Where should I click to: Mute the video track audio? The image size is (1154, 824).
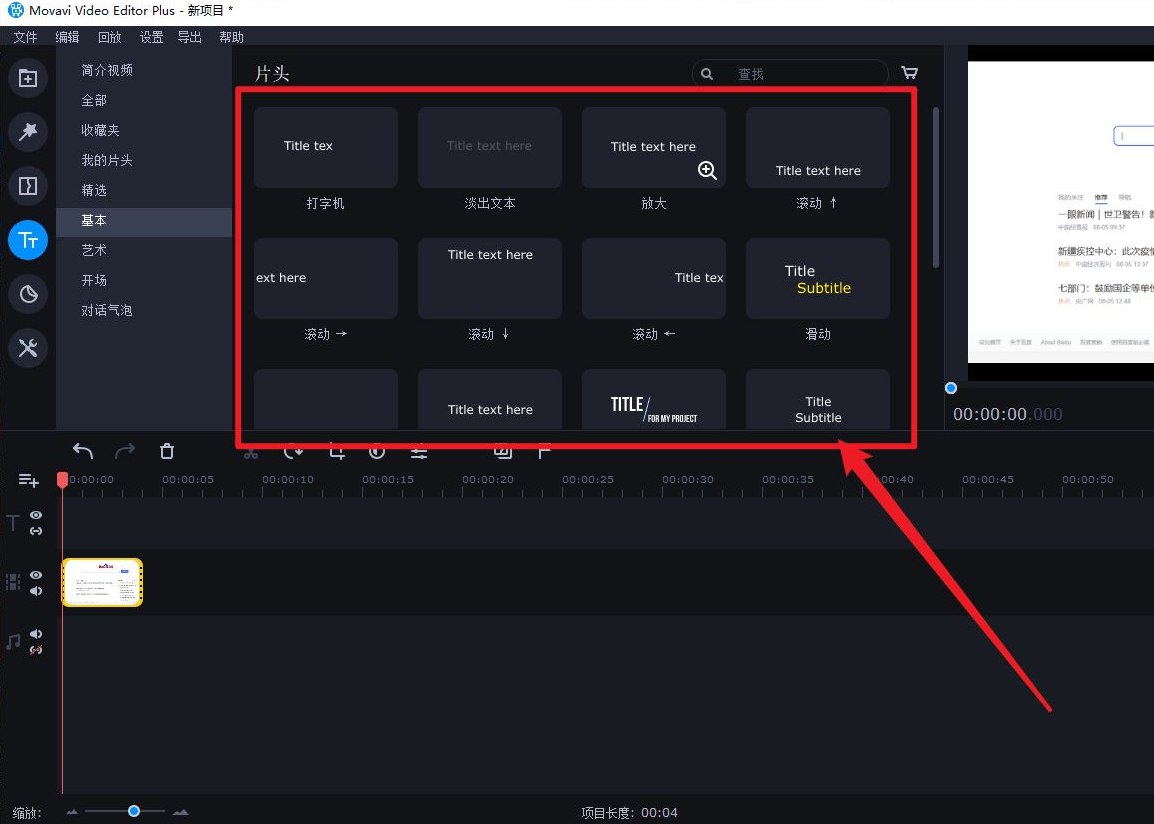(36, 591)
